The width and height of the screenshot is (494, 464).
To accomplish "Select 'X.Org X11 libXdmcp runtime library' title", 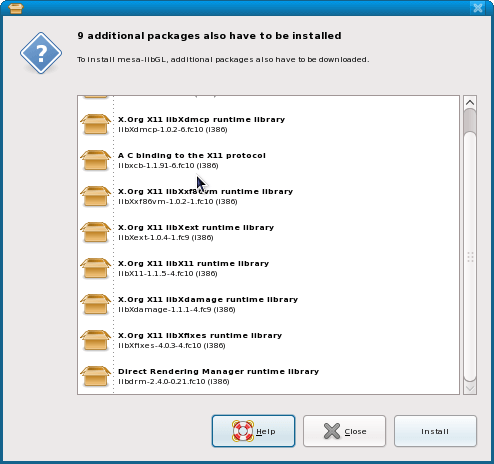I will pyautogui.click(x=201, y=119).
